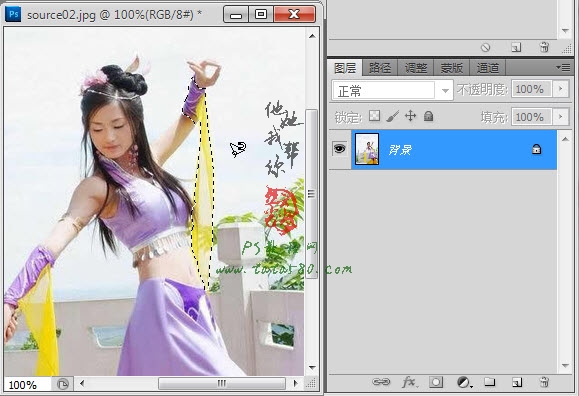Create a new layer
Viewport: 579px width, 396px height.
[x=517, y=382]
